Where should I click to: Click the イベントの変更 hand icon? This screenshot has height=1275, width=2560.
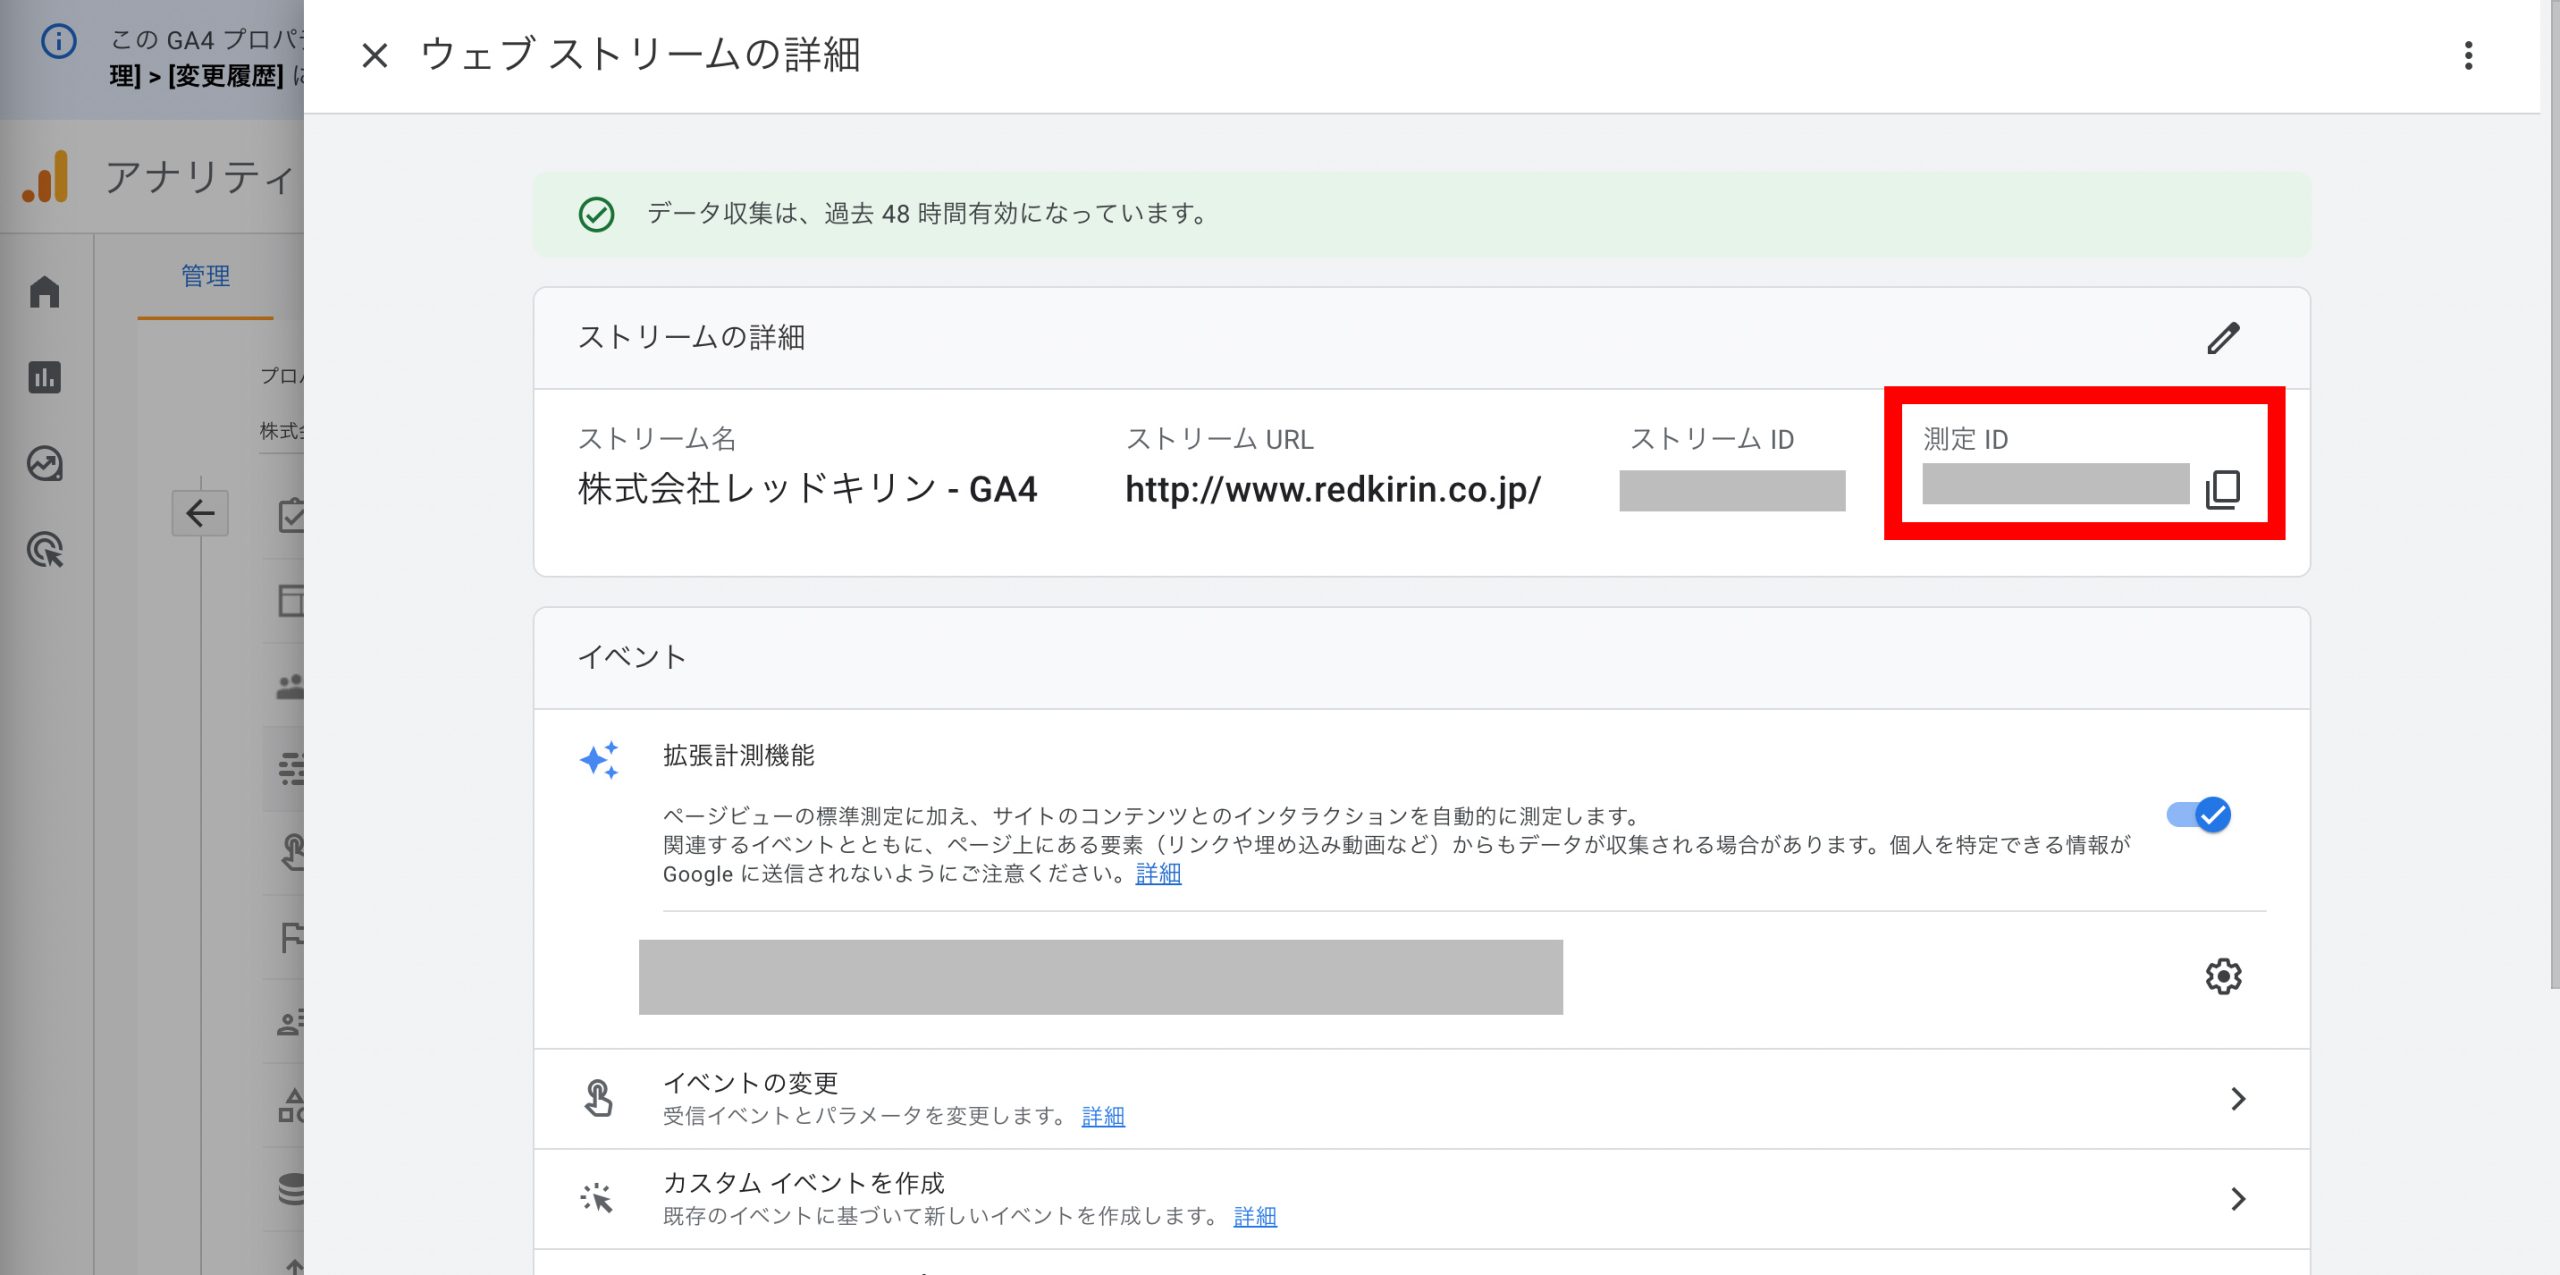click(x=598, y=1098)
